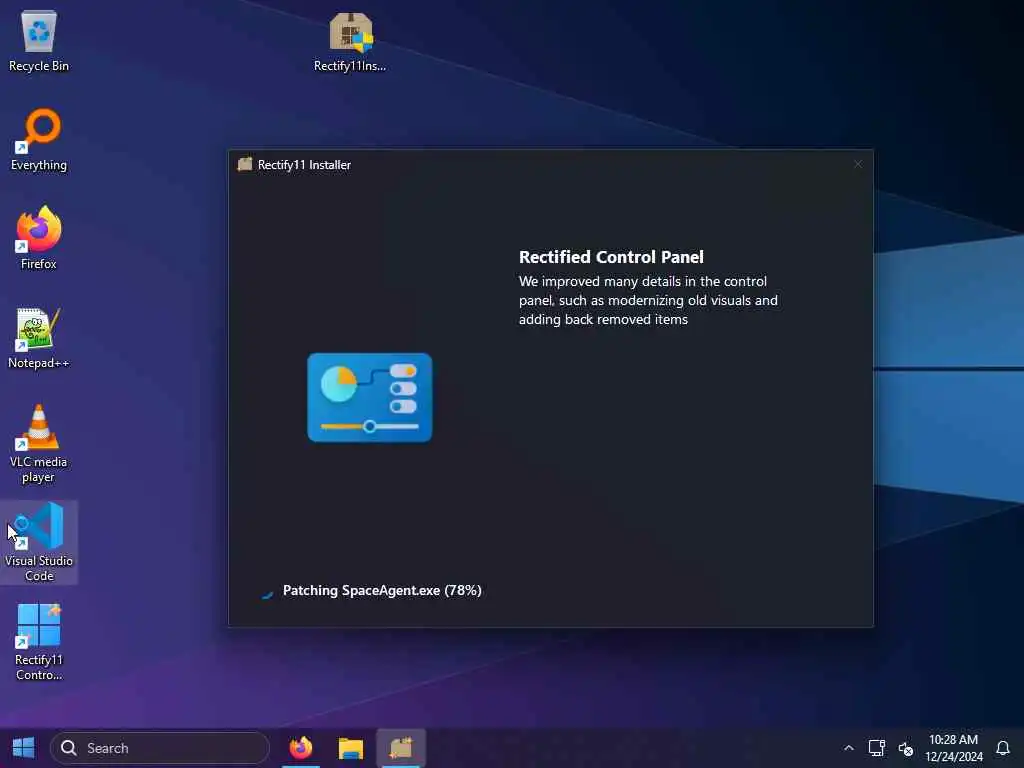Open File Explorer from the taskbar
The width and height of the screenshot is (1024, 768).
point(351,748)
